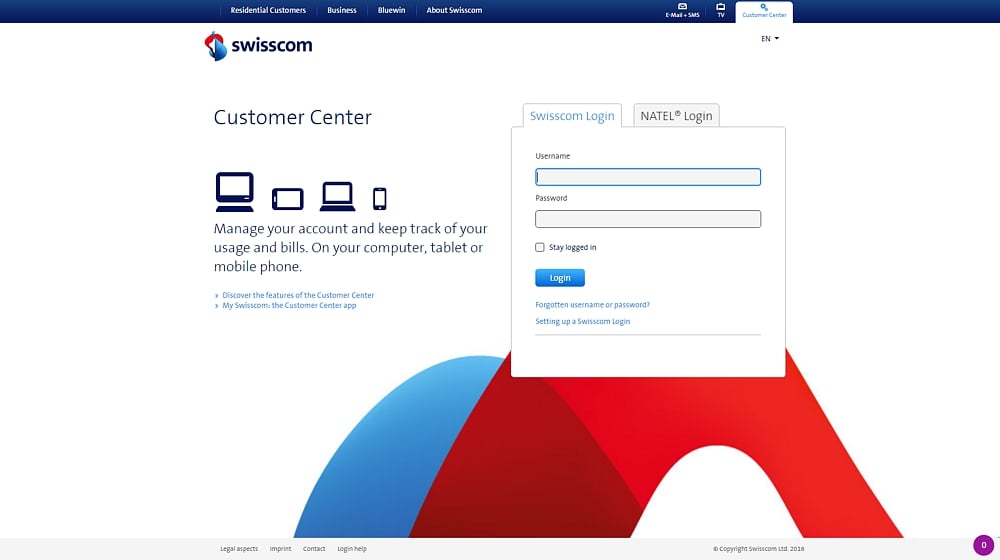Open Forgotten username or password link

pyautogui.click(x=592, y=305)
